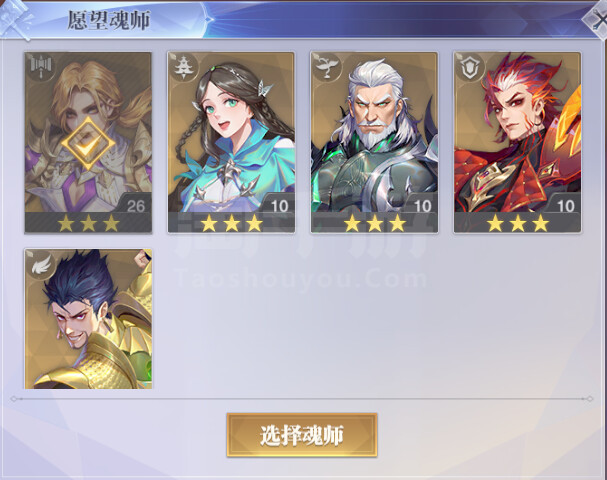The image size is (607, 480).
Task: Click the 选择魂师 confirm button
Action: point(302,435)
